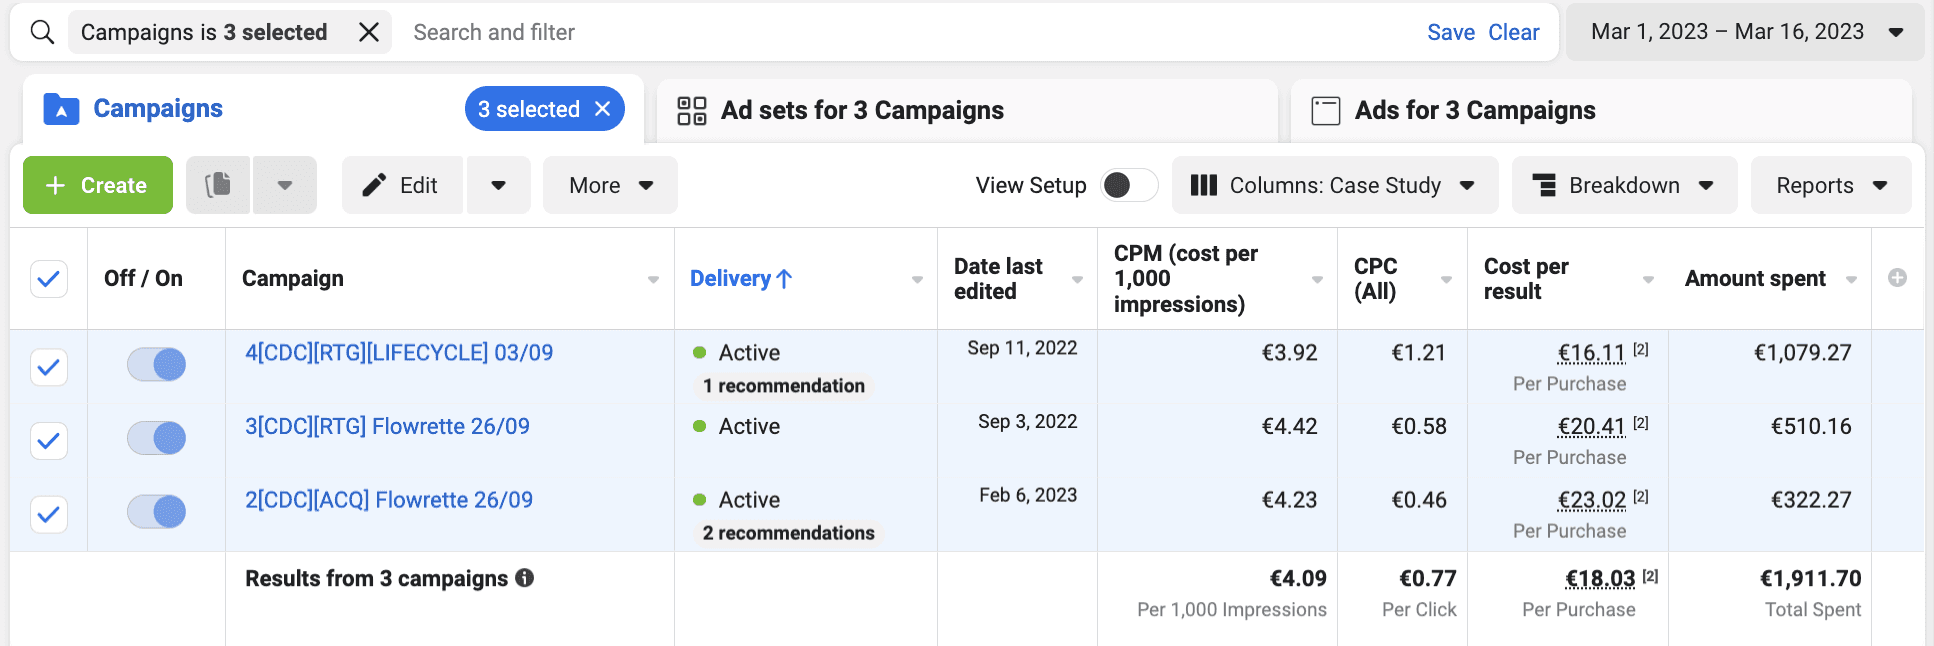Open info icon beside Results from 3 campaigns
This screenshot has width=1934, height=646.
(524, 578)
